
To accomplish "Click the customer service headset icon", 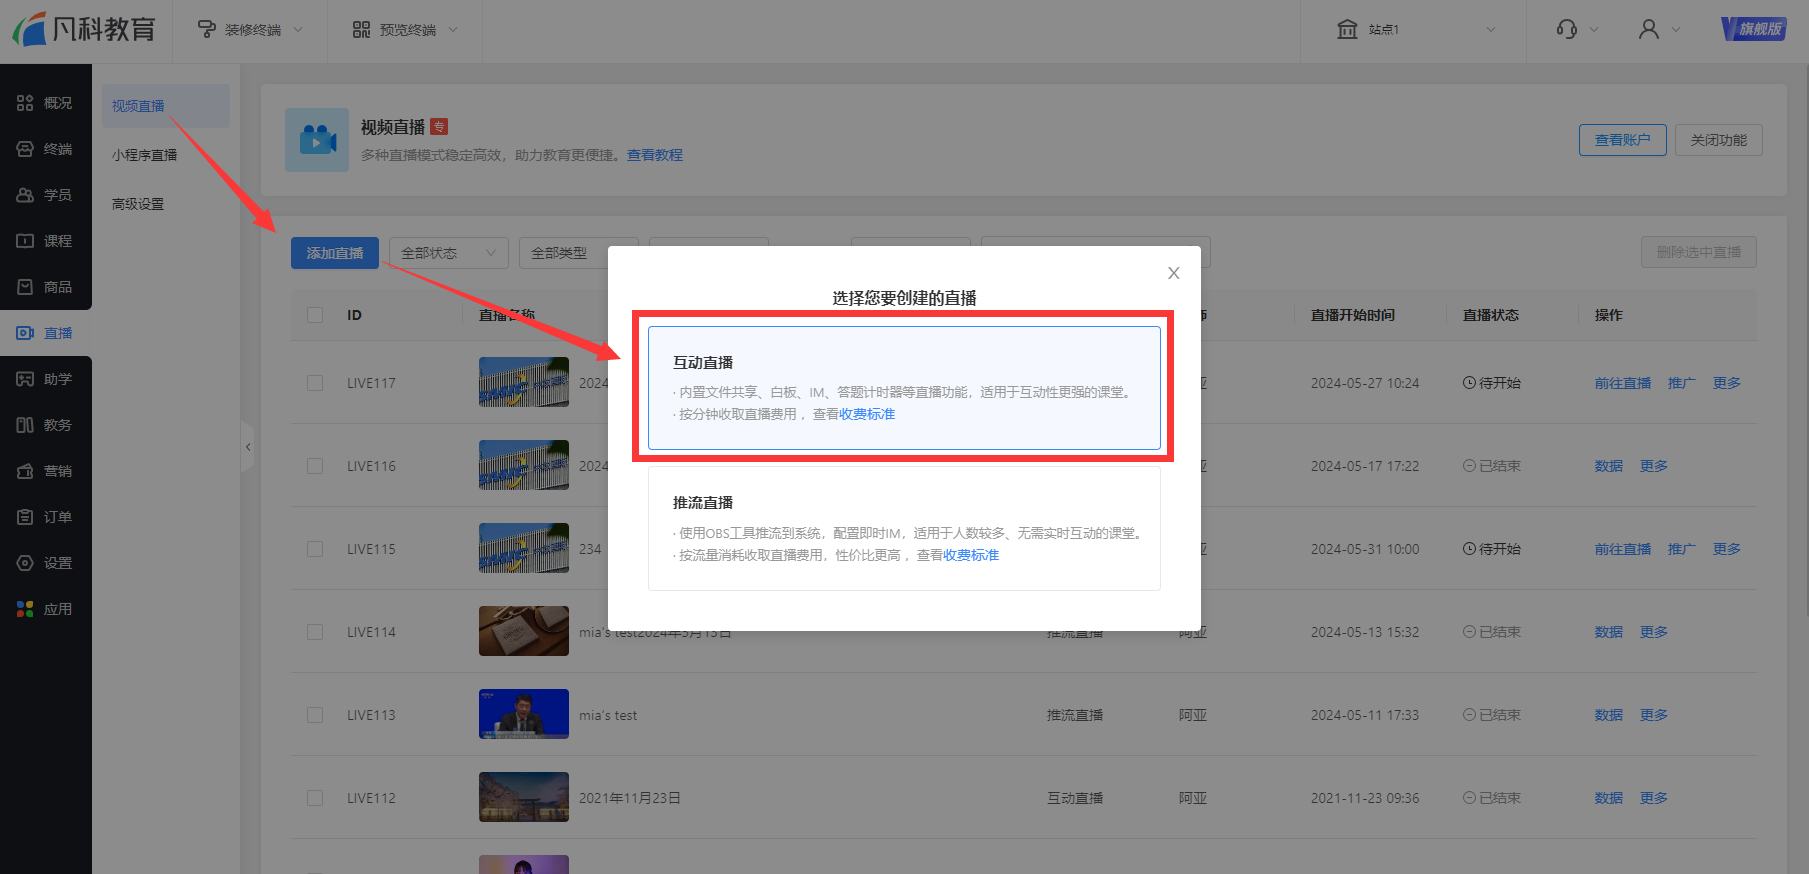I will pyautogui.click(x=1566, y=30).
